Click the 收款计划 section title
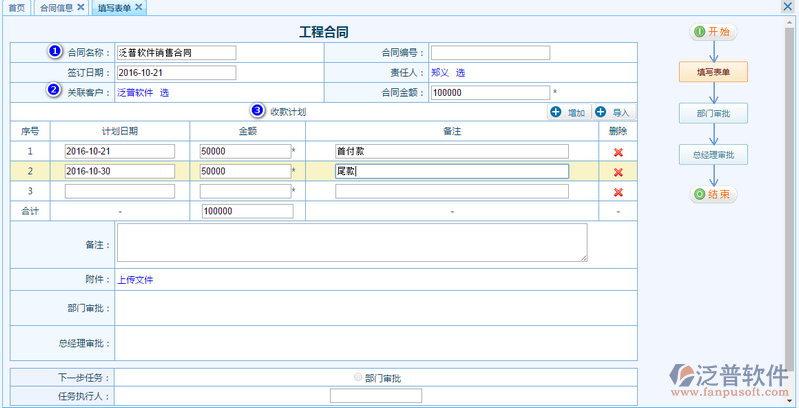Image resolution: width=799 pixels, height=408 pixels. 288,111
